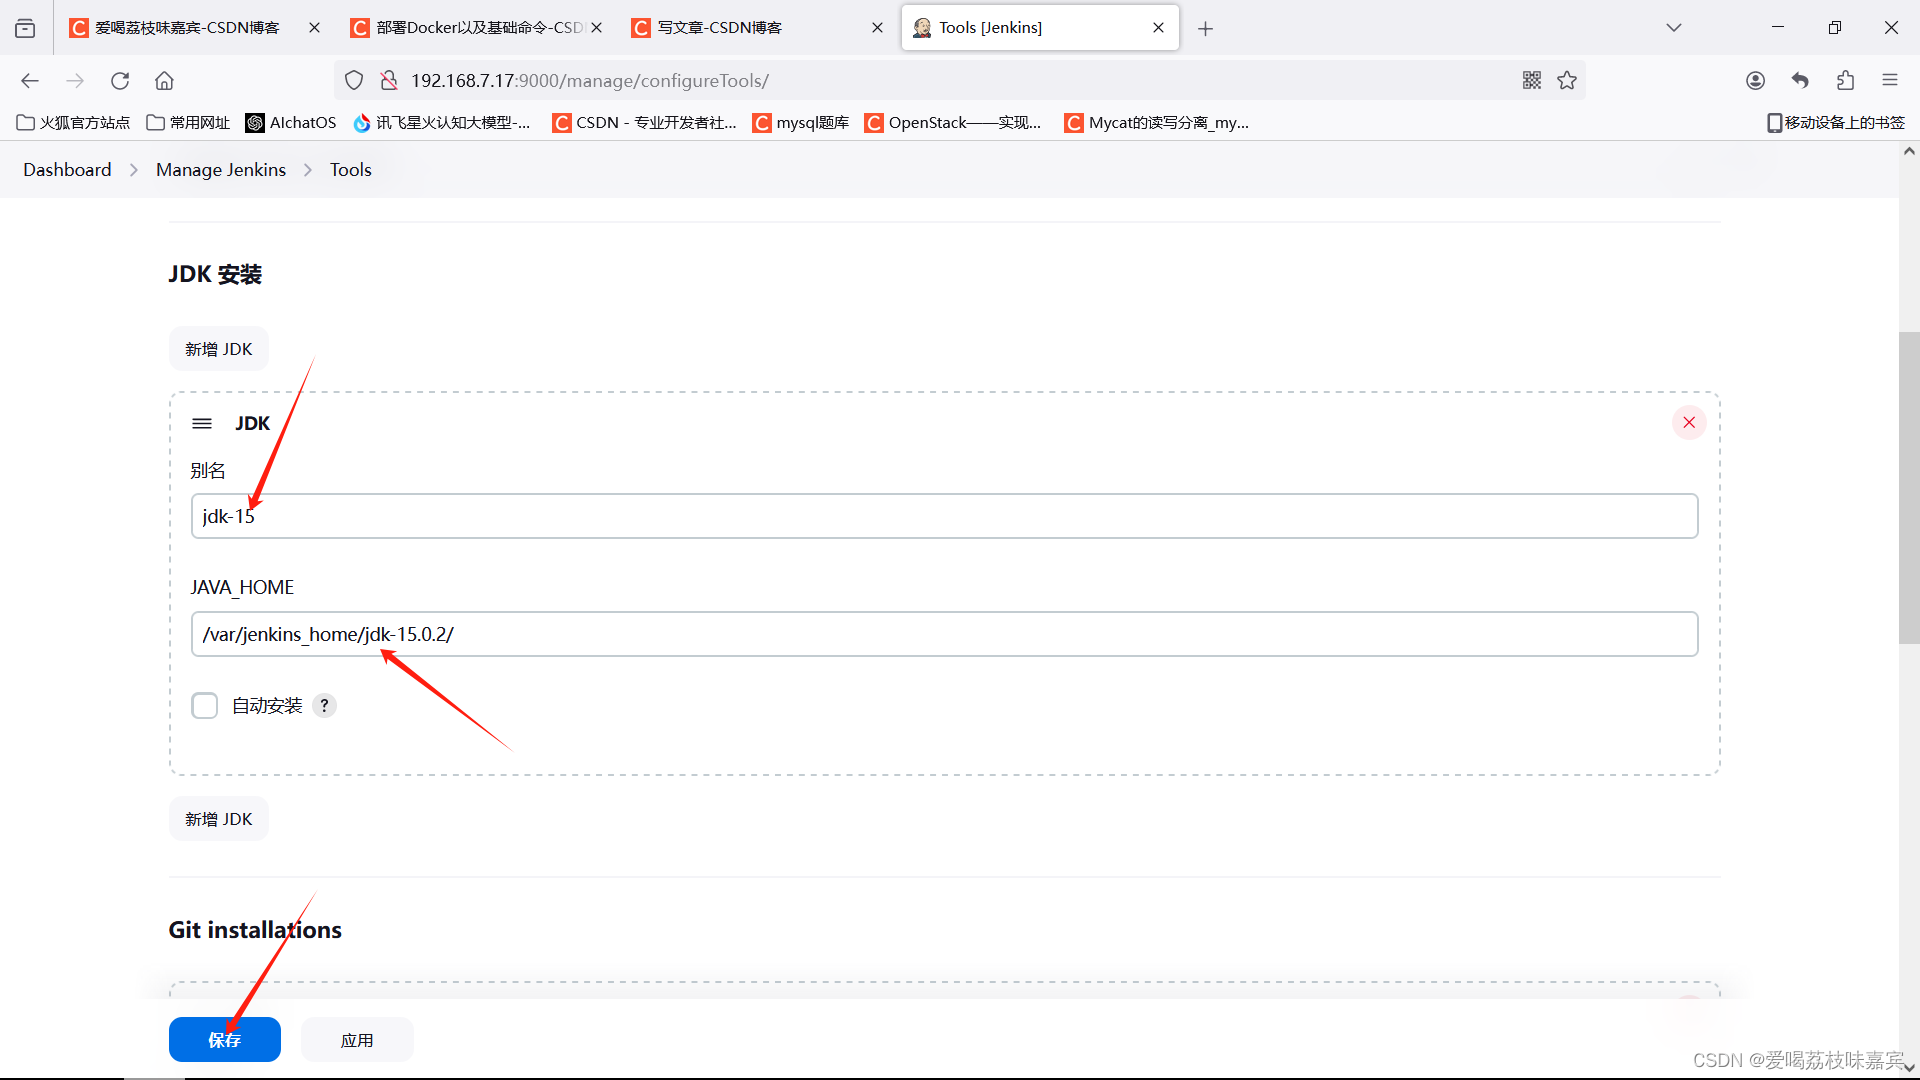Click the 新增 JDK button below the form
1920x1080 pixels.
tap(218, 819)
